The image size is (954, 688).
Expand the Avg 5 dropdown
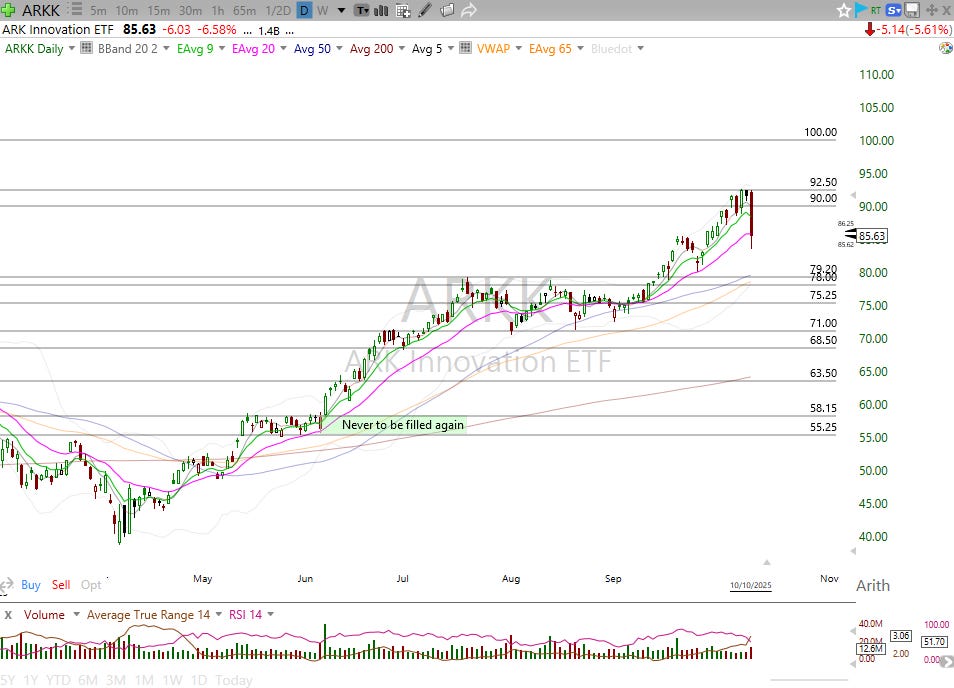coord(451,48)
